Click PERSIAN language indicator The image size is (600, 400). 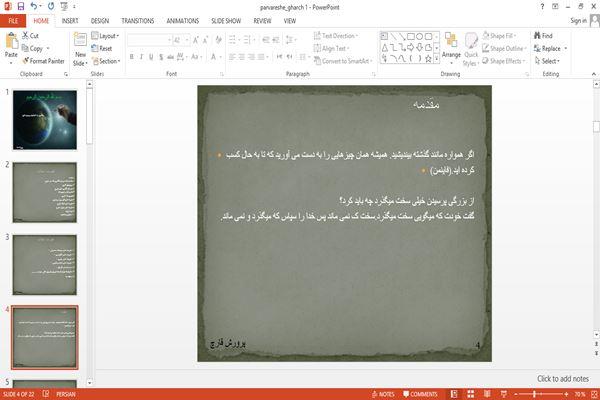click(66, 394)
